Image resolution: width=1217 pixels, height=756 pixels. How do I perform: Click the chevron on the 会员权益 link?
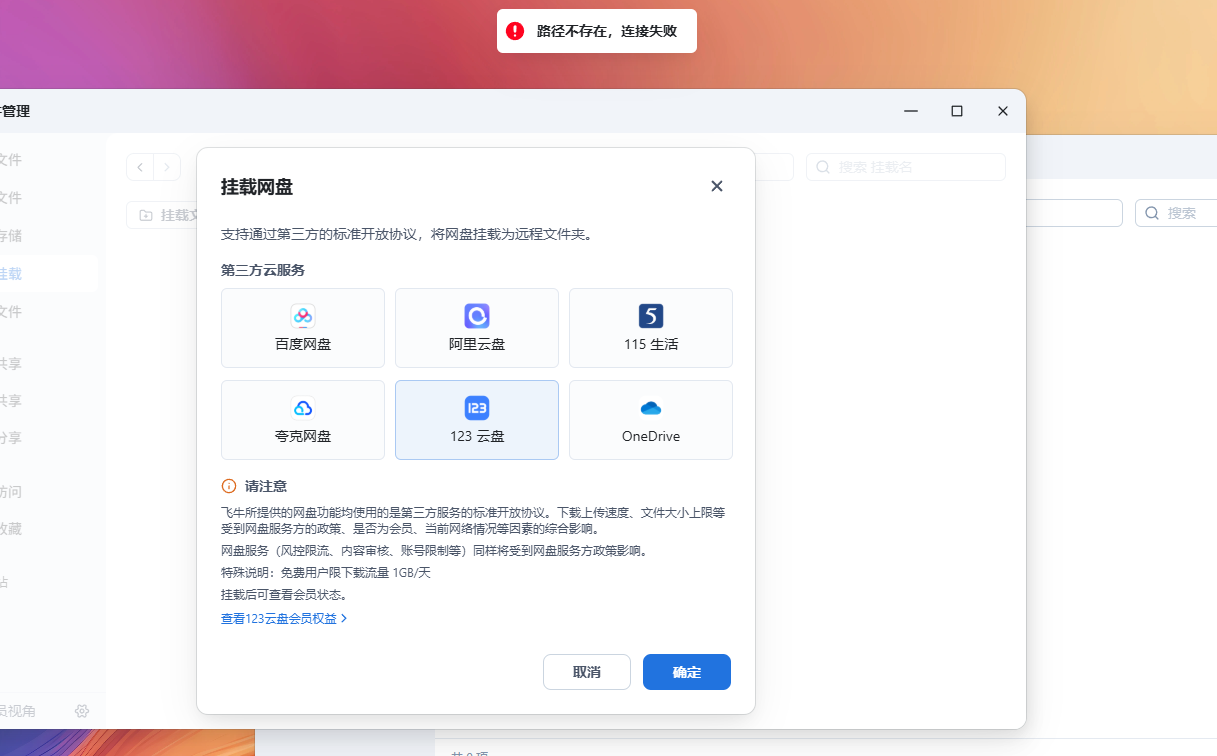coord(344,619)
